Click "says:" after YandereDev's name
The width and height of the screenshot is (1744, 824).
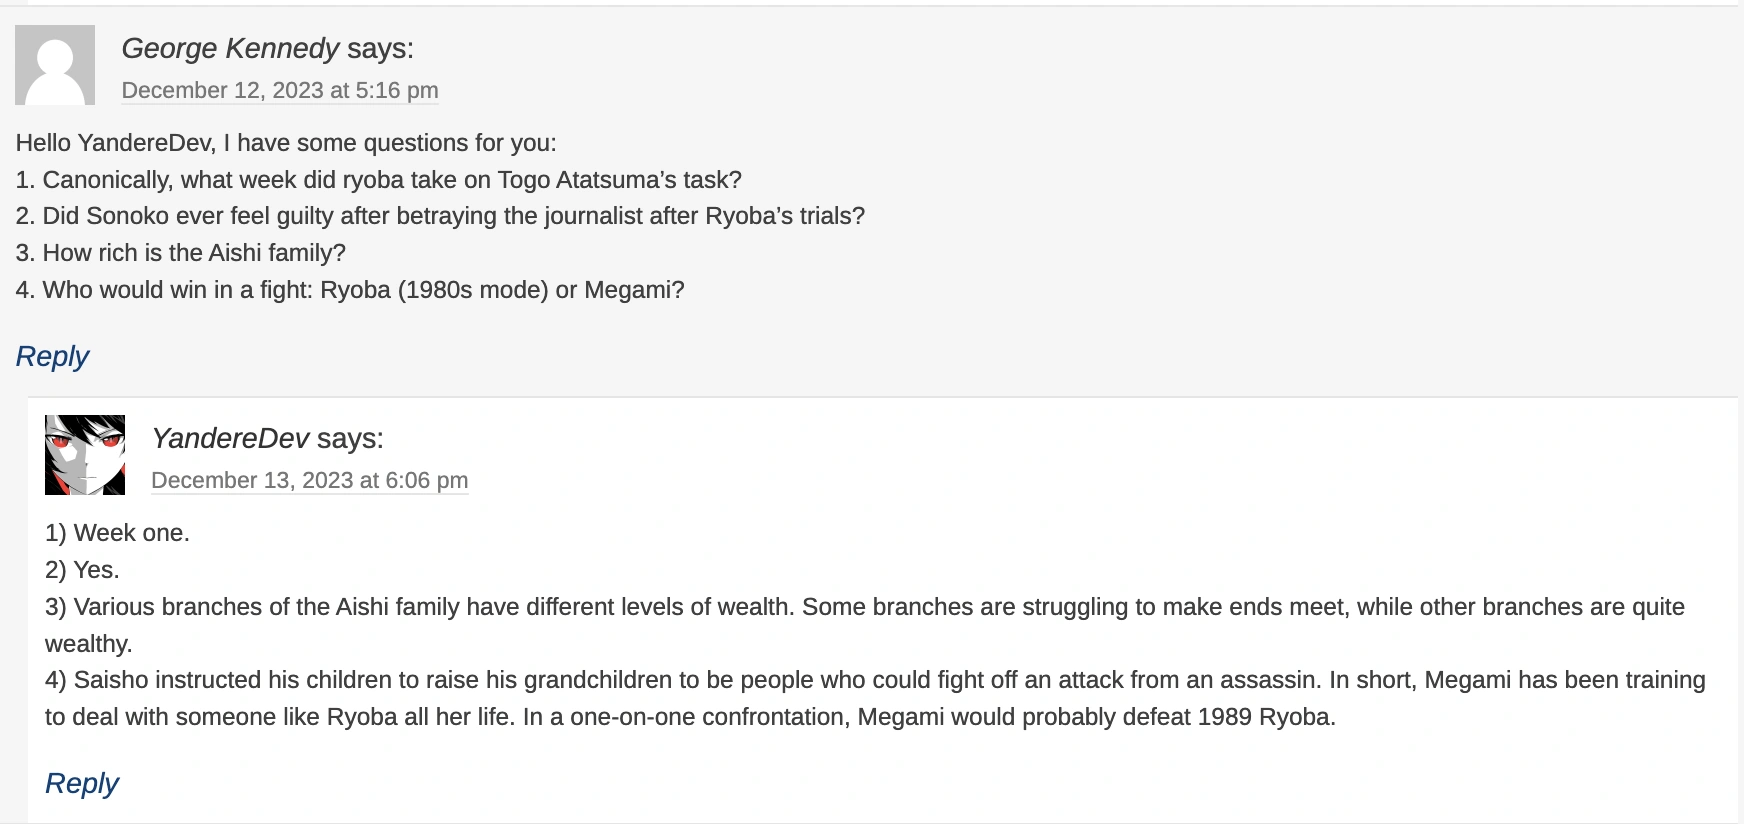pos(350,438)
